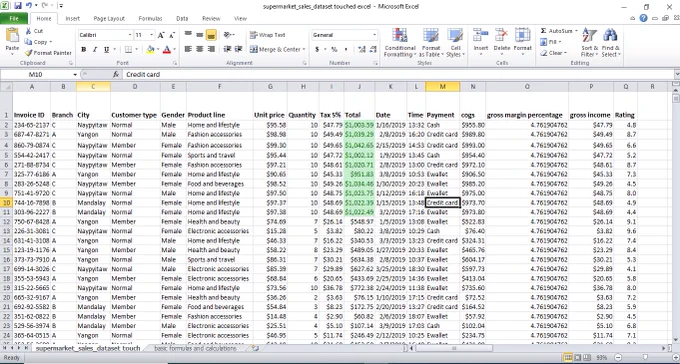Screen dimensions: 680x364
Task: Click the insert new worksheet icon
Action: click(x=255, y=348)
